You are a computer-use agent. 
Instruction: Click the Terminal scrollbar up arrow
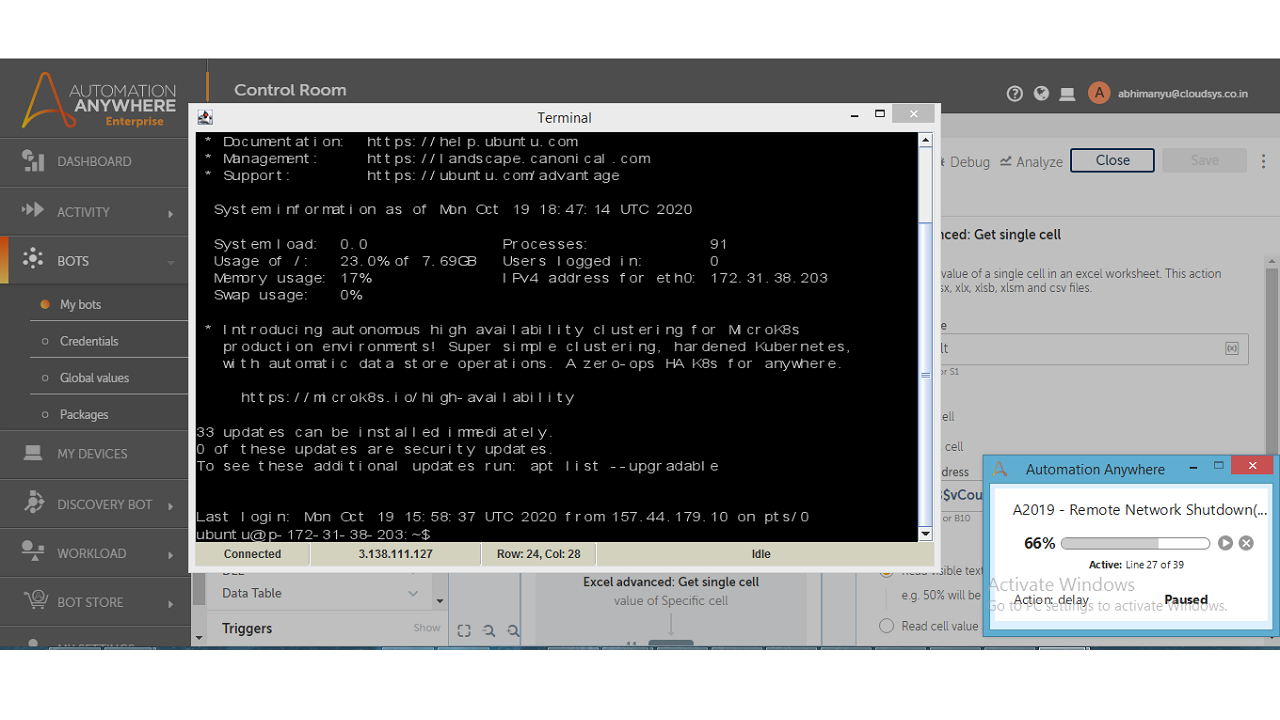[925, 140]
